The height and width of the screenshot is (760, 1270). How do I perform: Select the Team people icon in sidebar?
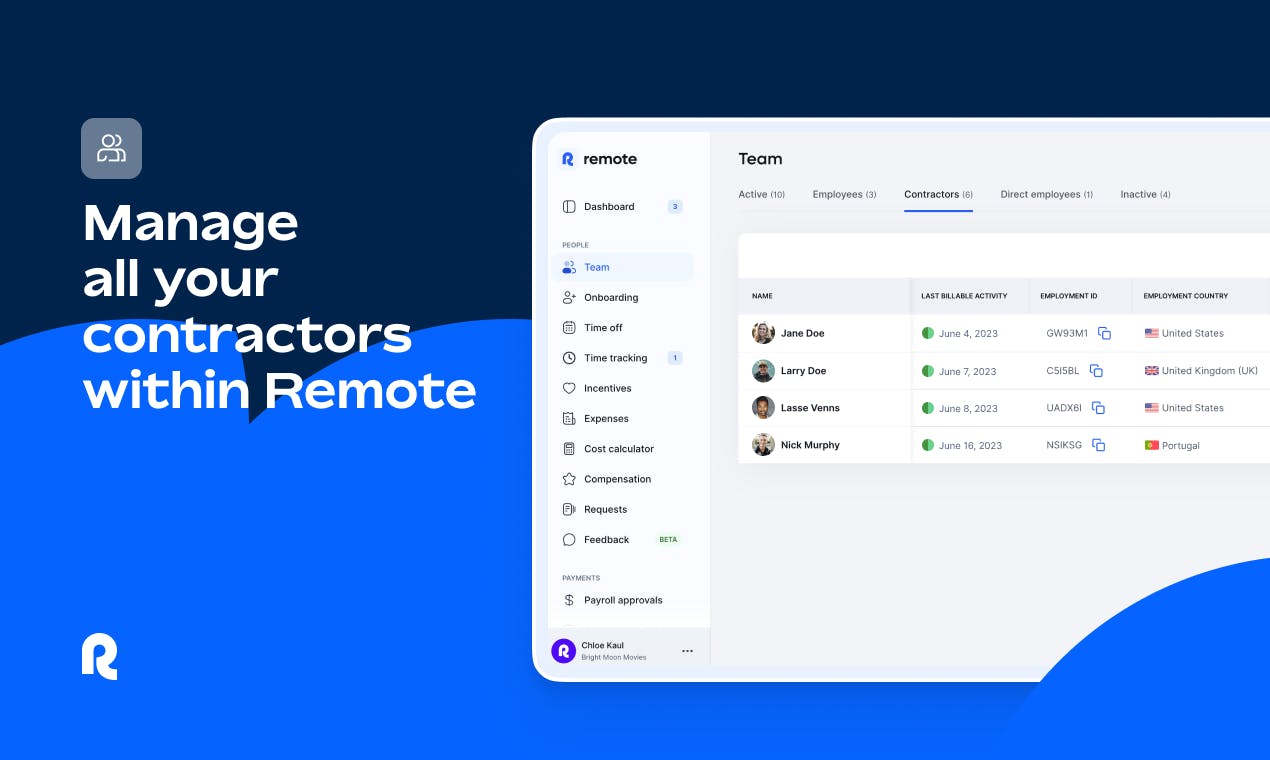coord(569,267)
